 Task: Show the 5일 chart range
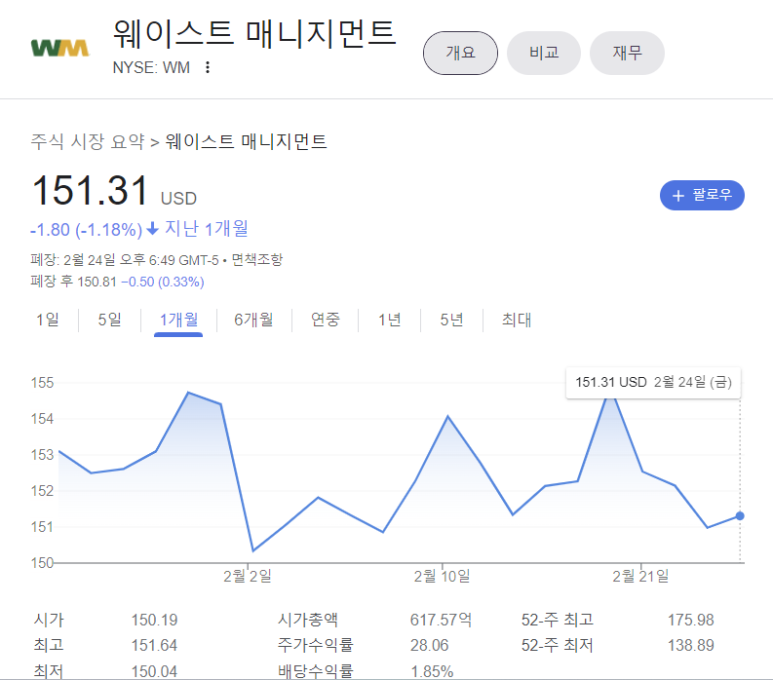pyautogui.click(x=109, y=320)
